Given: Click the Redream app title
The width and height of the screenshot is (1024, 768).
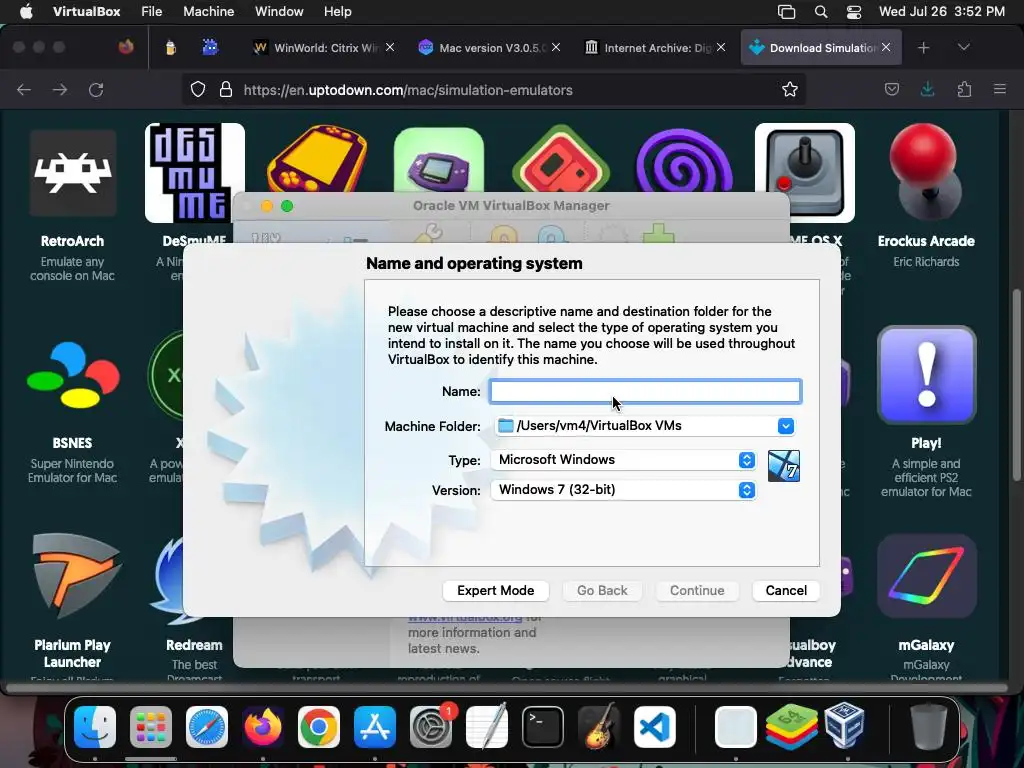Looking at the screenshot, I should pyautogui.click(x=194, y=645).
